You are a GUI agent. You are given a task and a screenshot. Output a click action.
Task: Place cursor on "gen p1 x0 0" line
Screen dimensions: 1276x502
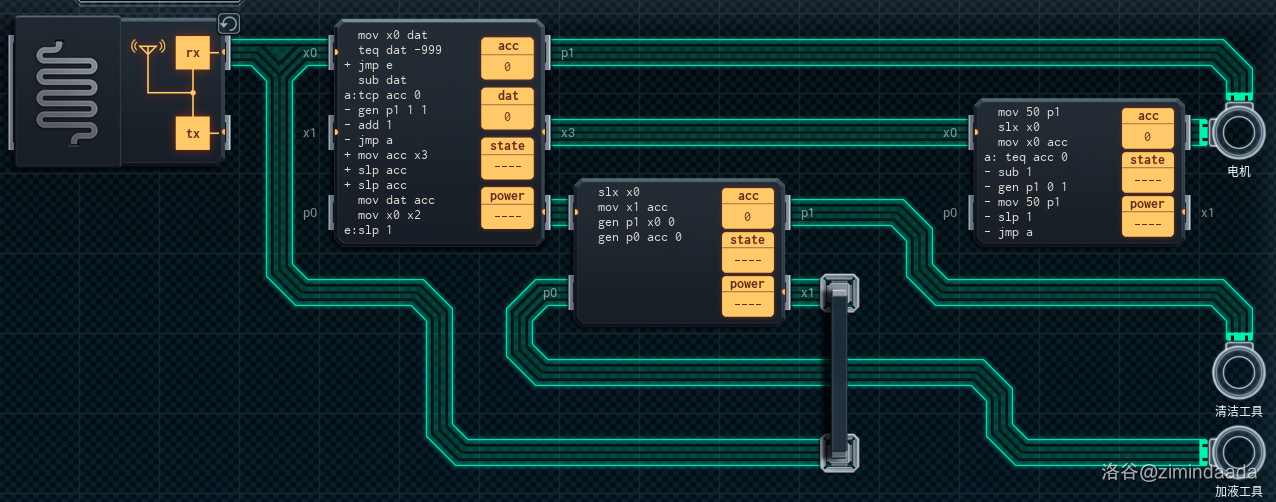click(x=636, y=222)
